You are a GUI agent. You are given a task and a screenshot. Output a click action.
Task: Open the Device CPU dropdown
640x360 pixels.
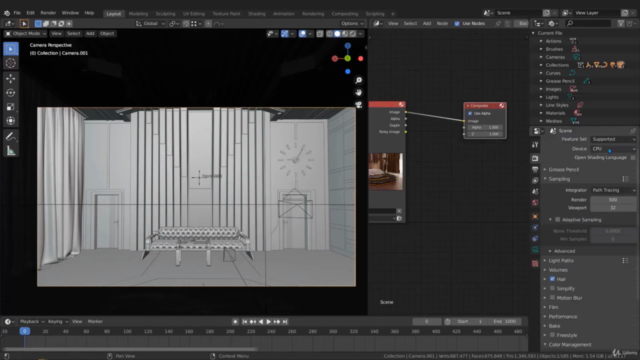pos(613,149)
